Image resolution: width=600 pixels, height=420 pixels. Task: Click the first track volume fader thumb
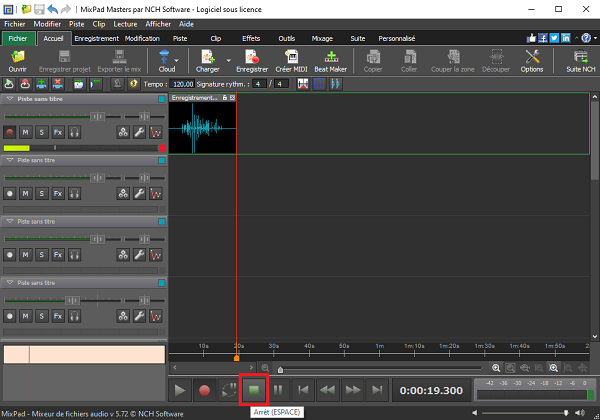click(x=98, y=116)
